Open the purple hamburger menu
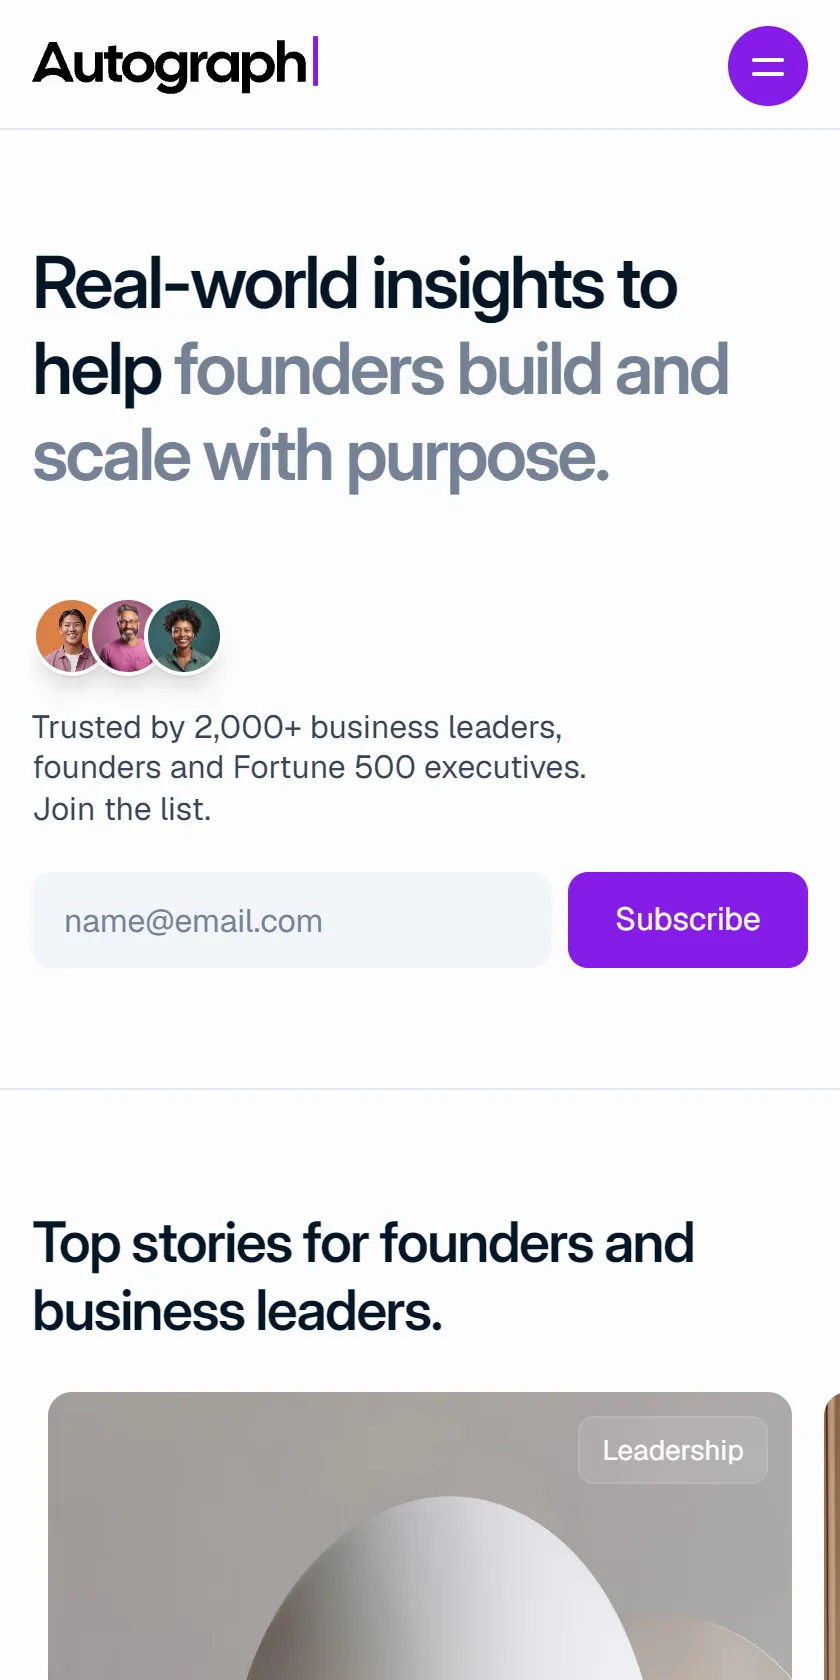The height and width of the screenshot is (1680, 840). 767,66
